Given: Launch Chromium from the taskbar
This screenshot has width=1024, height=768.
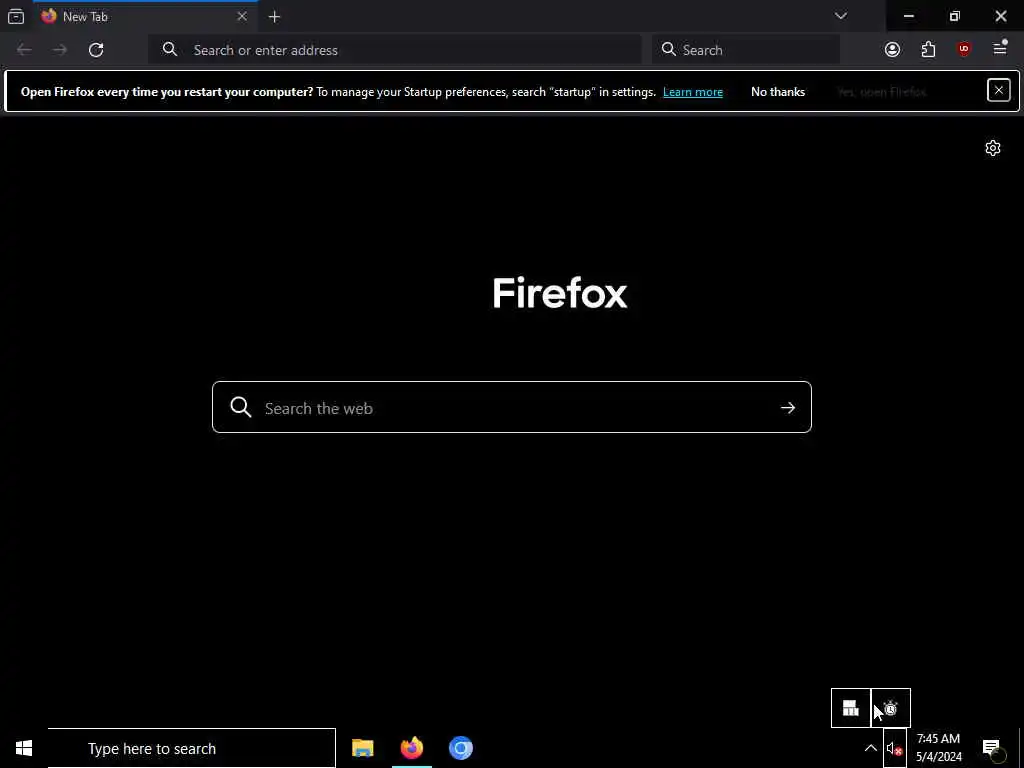Looking at the screenshot, I should pos(460,748).
